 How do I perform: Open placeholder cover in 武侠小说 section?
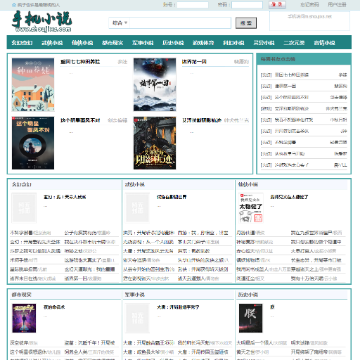pos(137,207)
